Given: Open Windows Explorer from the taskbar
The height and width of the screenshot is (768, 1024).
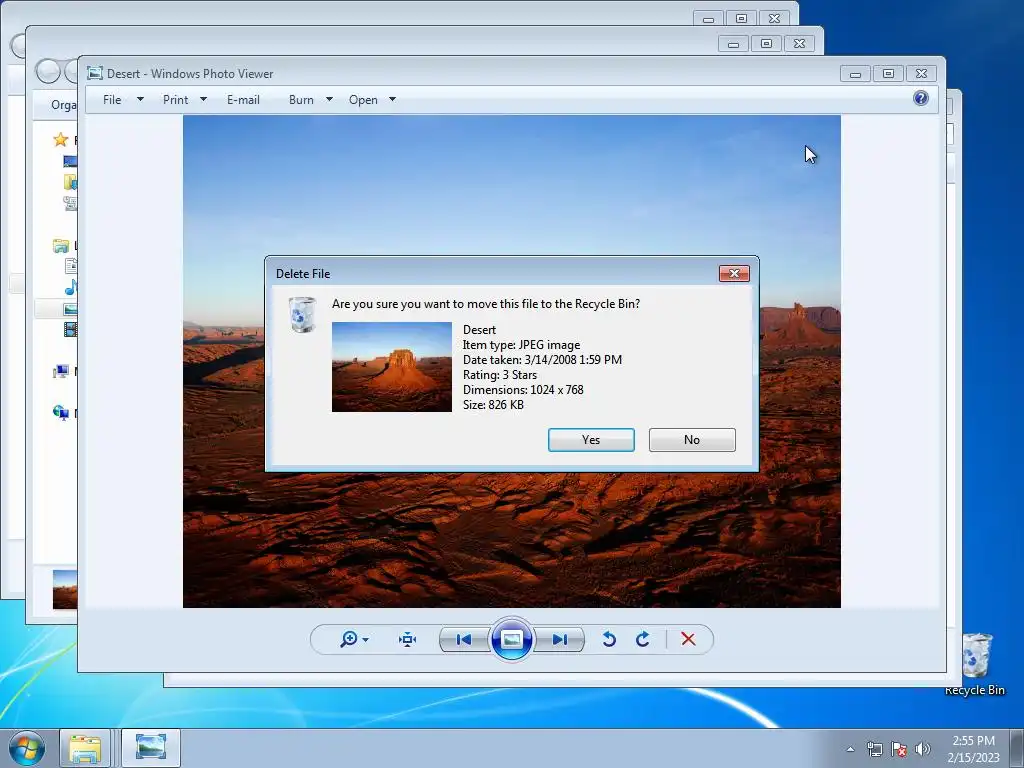Looking at the screenshot, I should click(85, 748).
